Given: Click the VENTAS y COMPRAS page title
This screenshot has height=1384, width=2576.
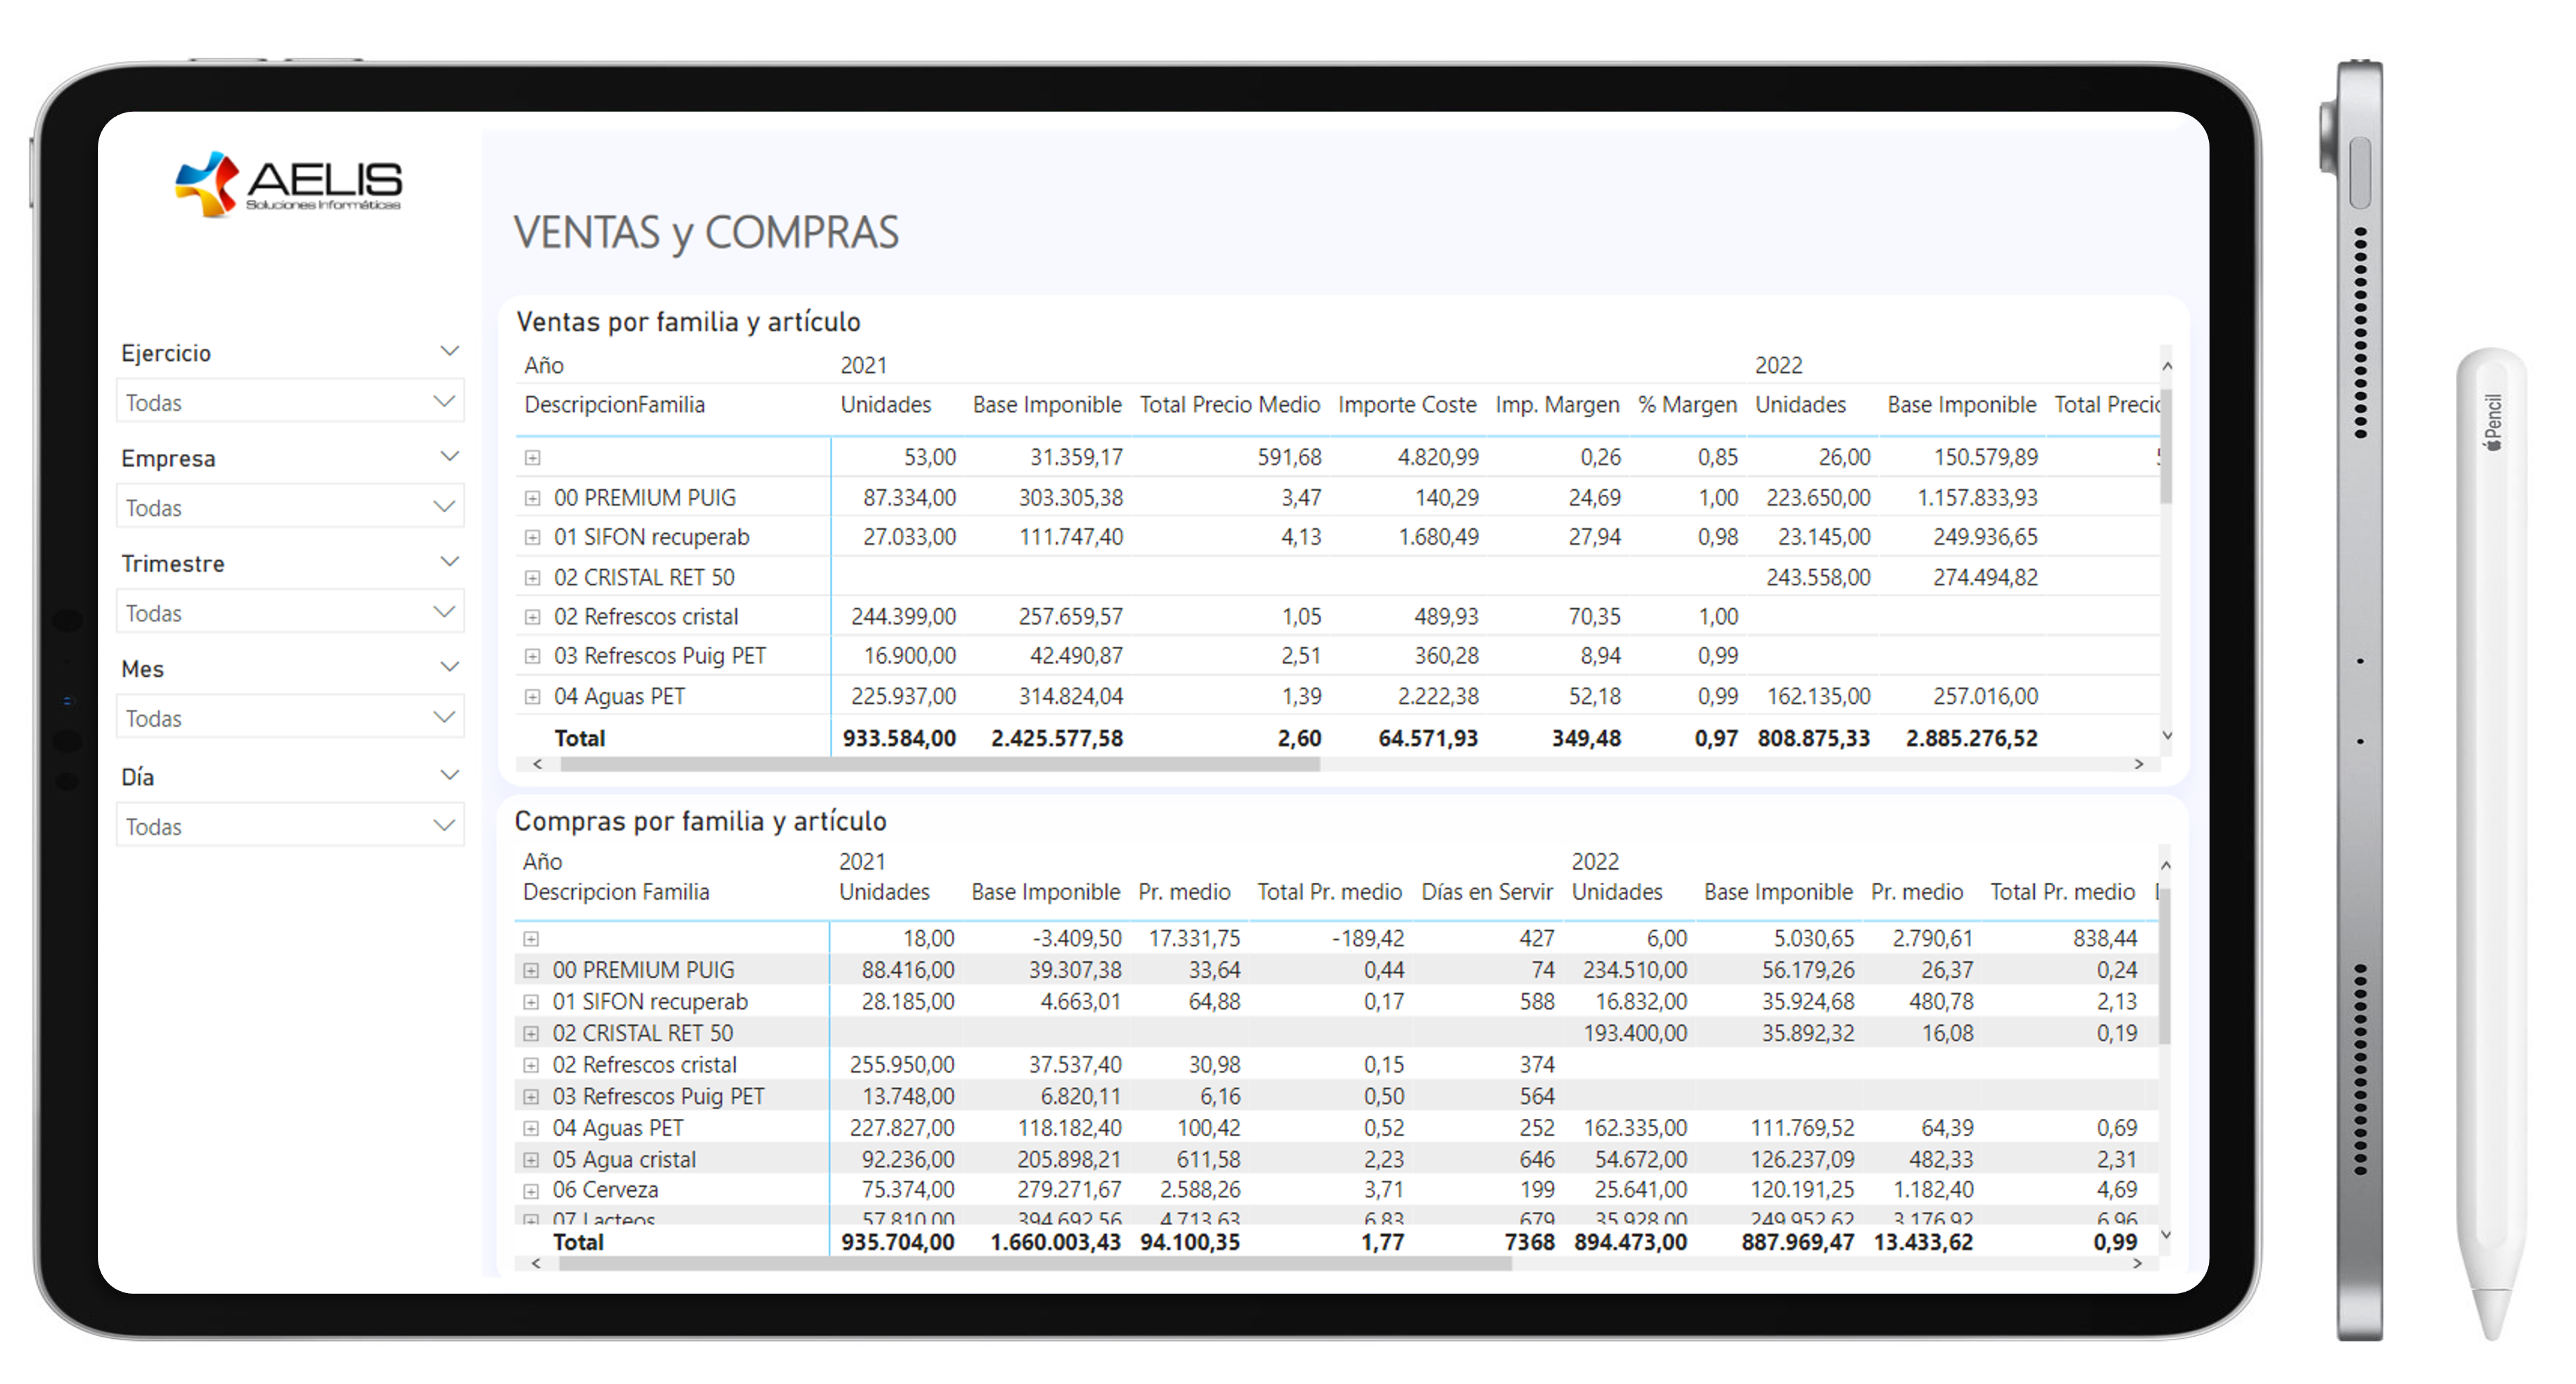Looking at the screenshot, I should [706, 232].
